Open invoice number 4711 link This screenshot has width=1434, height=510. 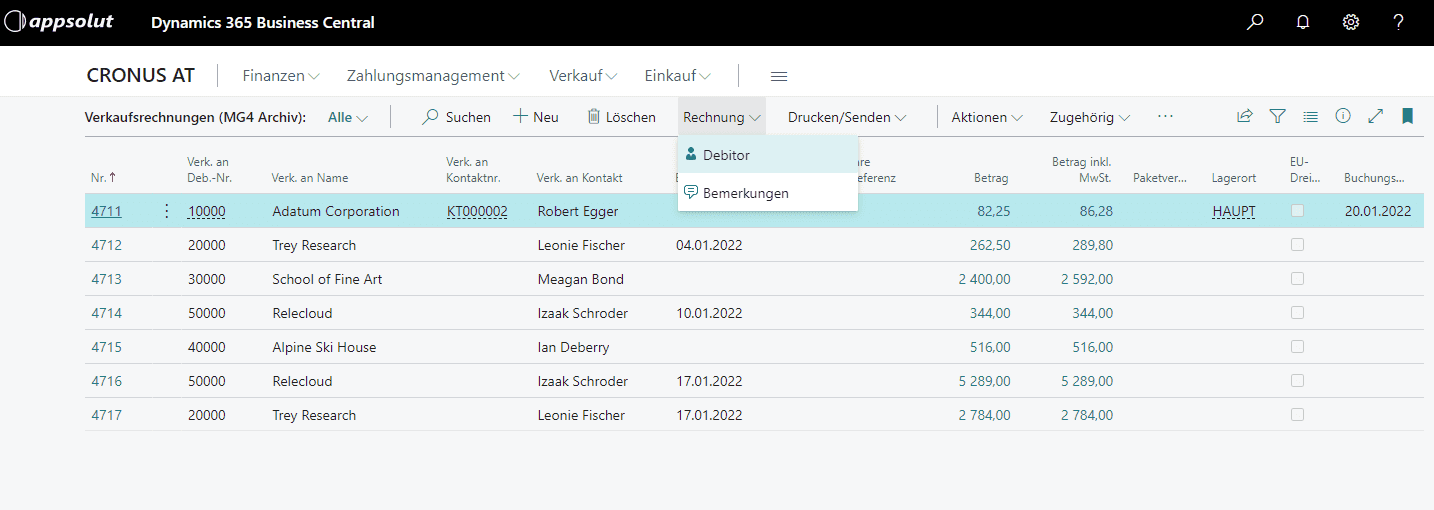coord(106,211)
